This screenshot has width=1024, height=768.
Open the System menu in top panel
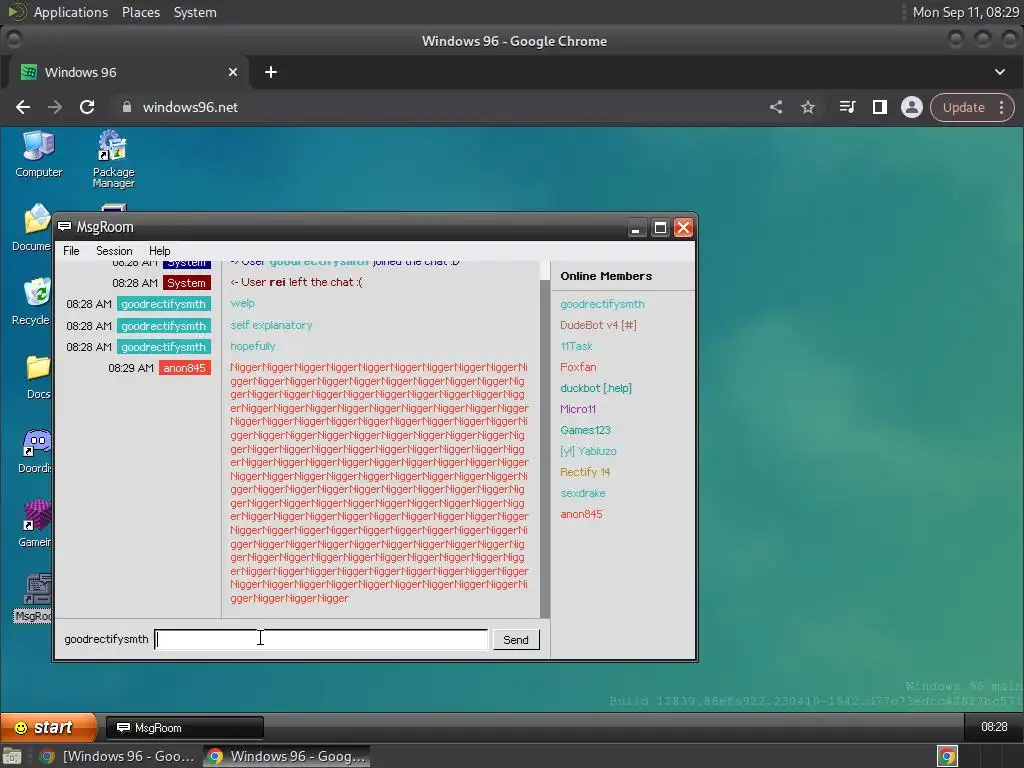tap(195, 12)
